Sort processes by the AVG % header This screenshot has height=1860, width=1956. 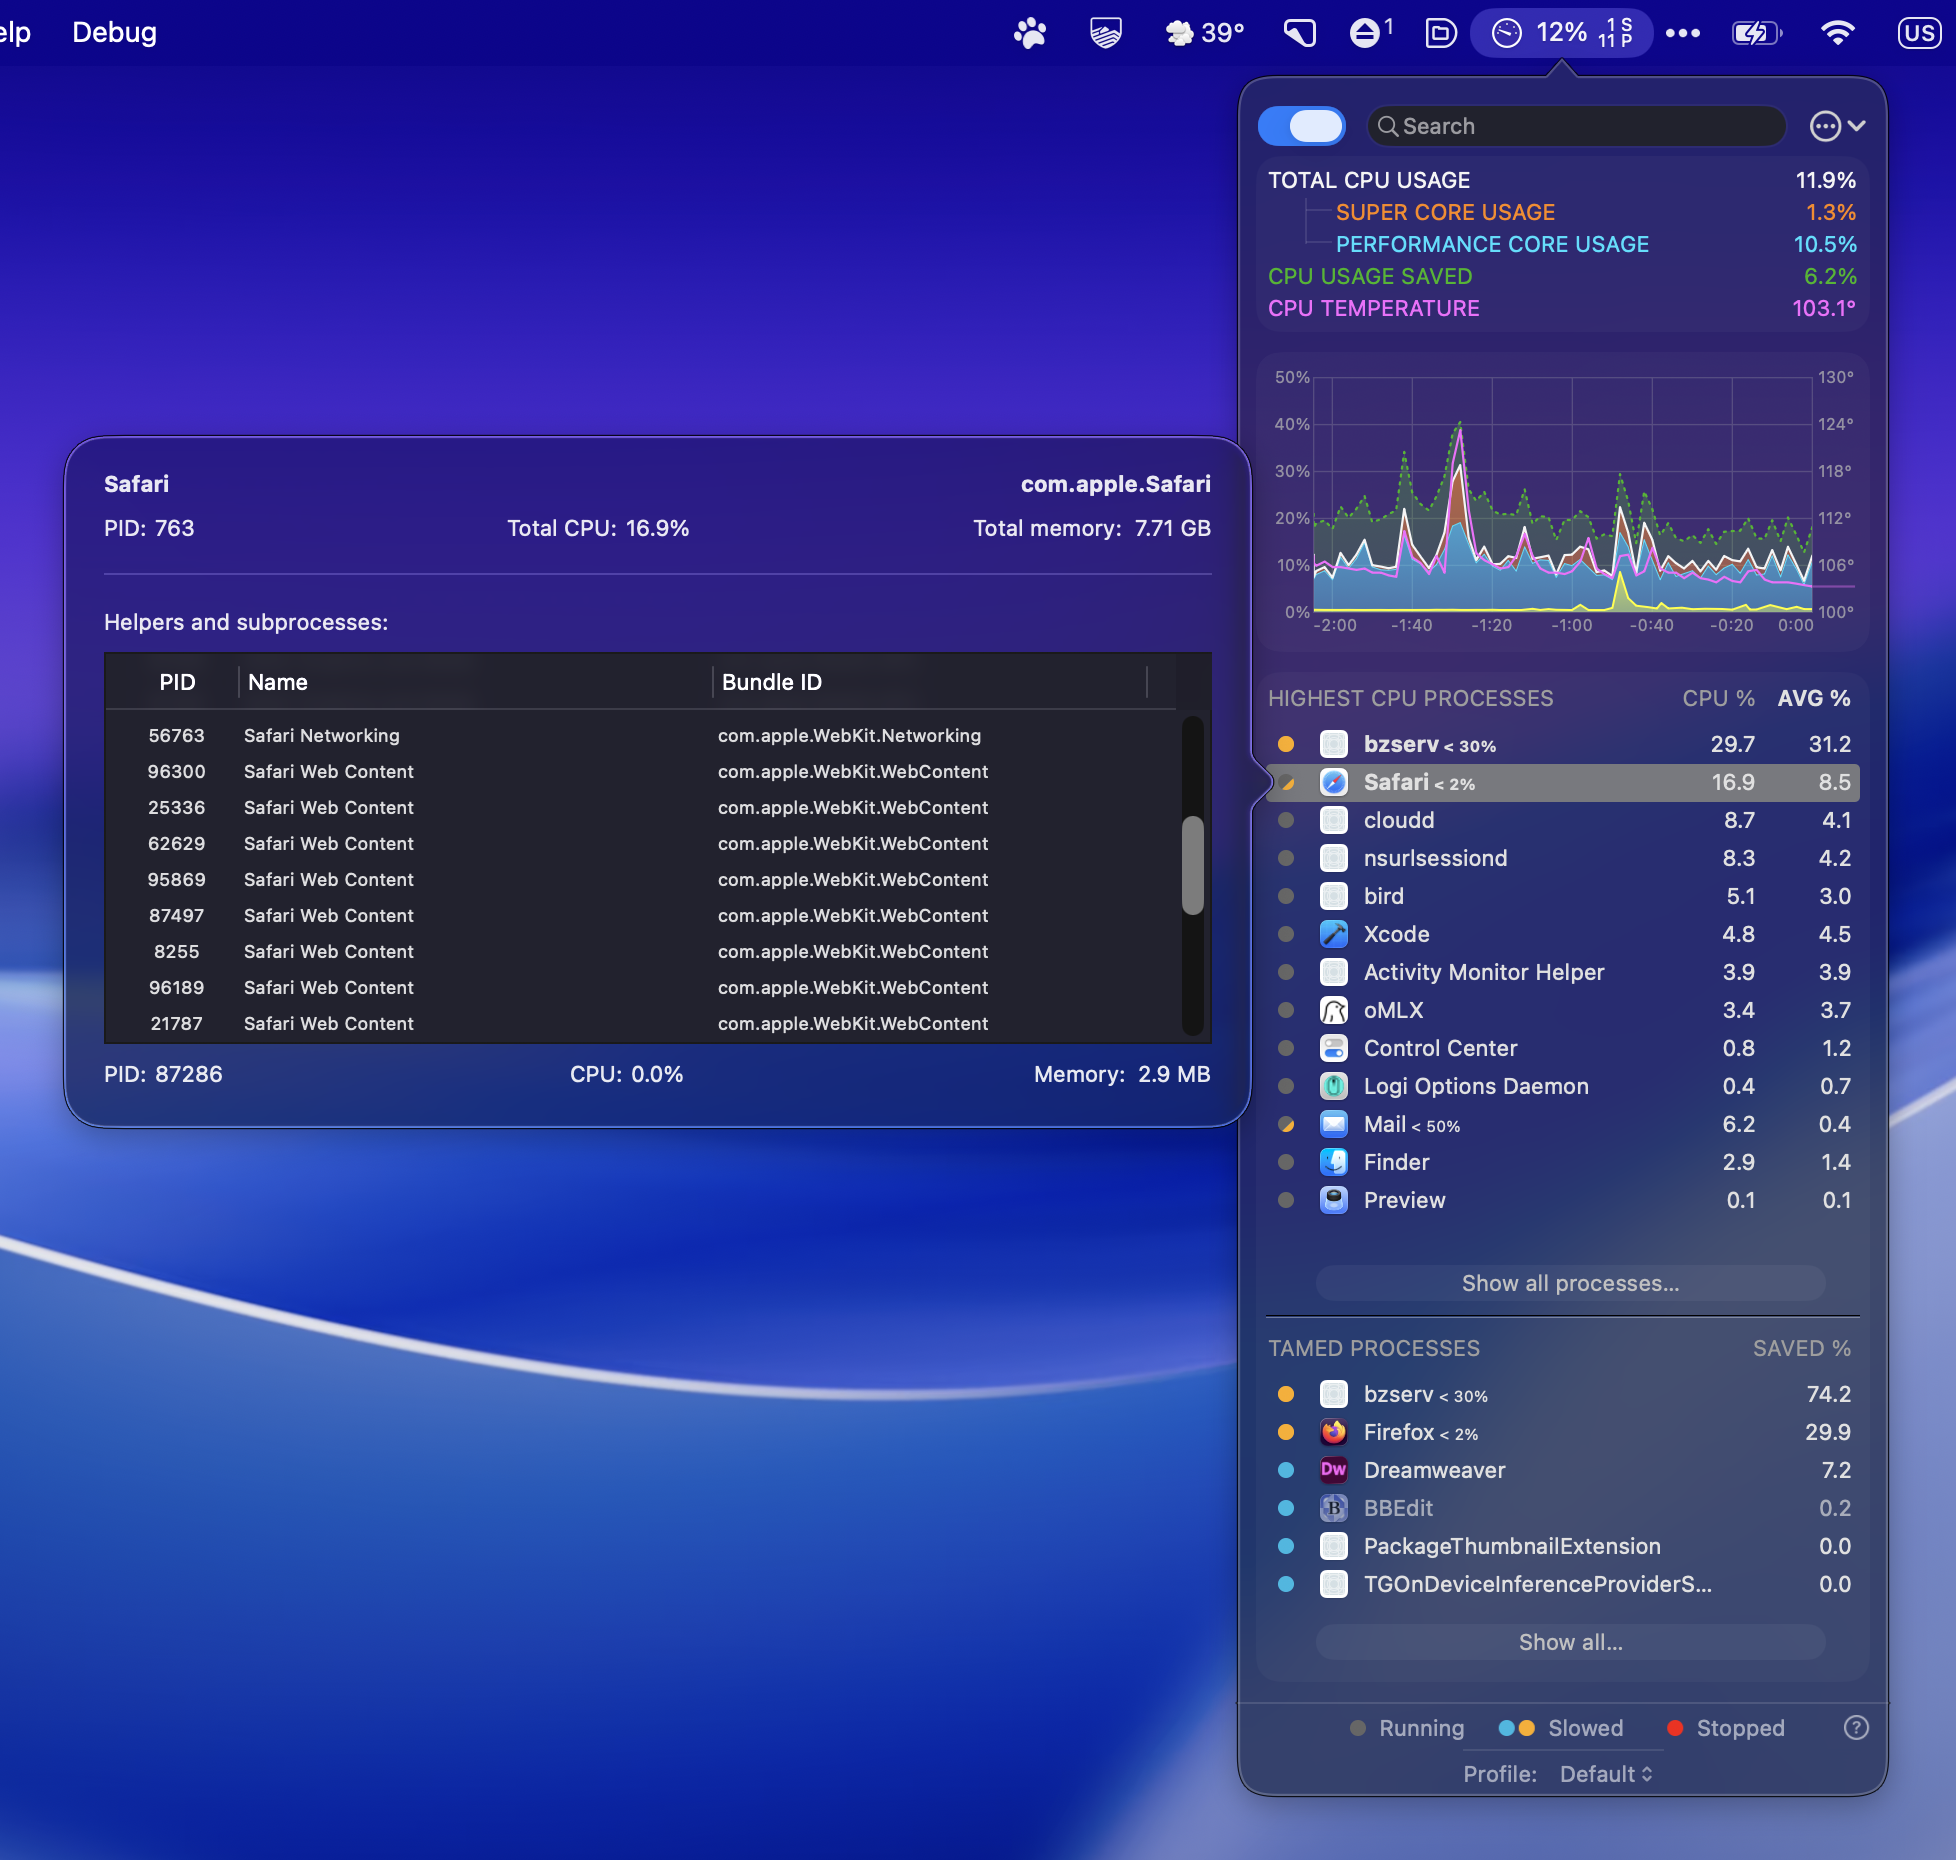click(x=1813, y=698)
